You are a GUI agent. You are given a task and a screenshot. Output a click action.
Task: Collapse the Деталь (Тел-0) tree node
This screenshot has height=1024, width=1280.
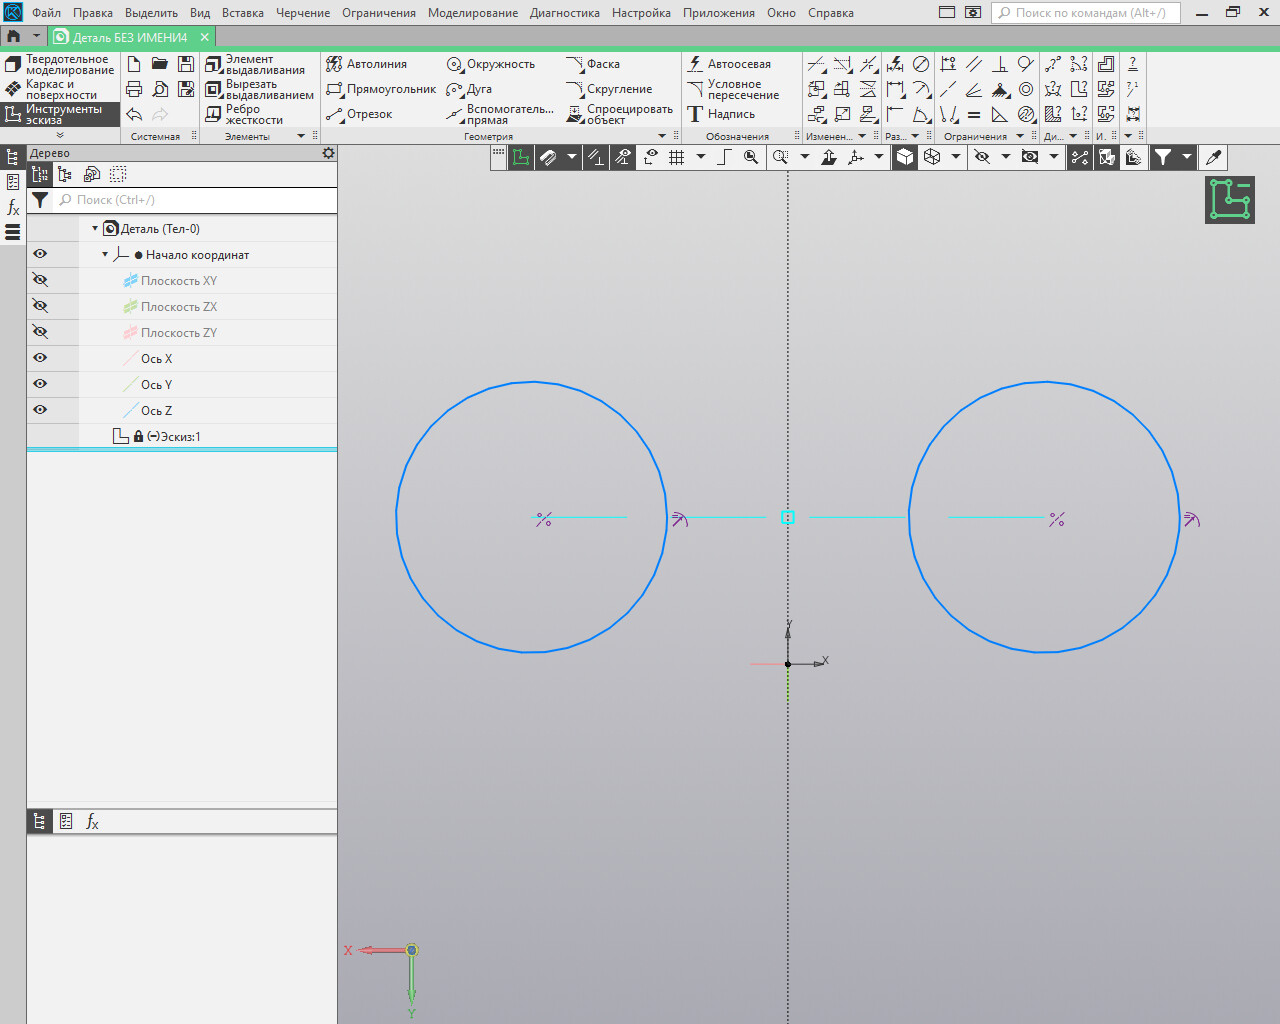[95, 229]
